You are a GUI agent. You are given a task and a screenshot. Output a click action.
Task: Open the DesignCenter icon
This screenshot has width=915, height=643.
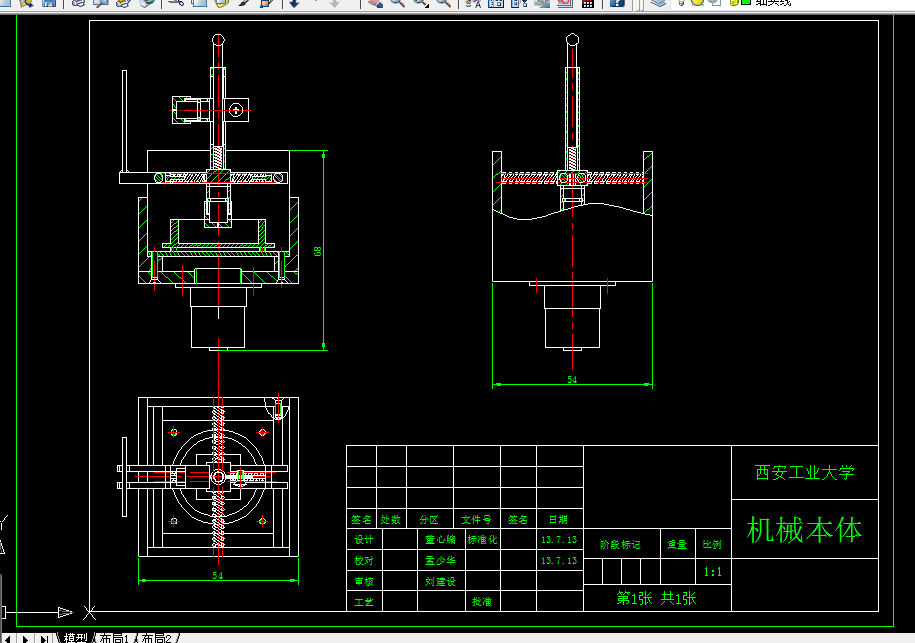(x=496, y=3)
